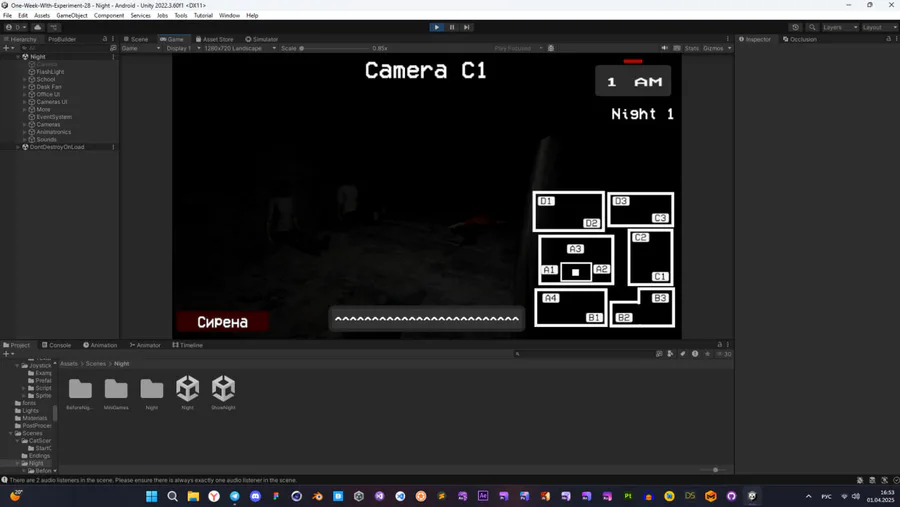This screenshot has width=900, height=507.
Task: Click the Hierarchy create plus button
Action: [x=8, y=48]
